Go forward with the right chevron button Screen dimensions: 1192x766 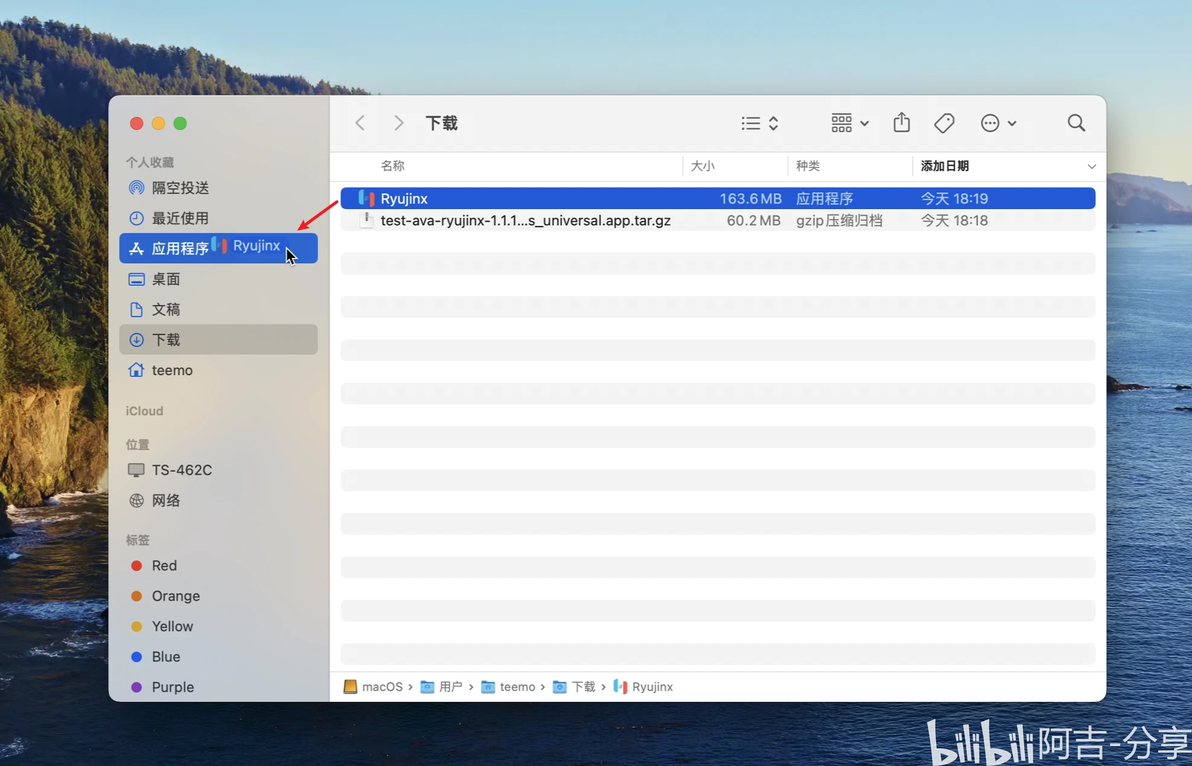[x=398, y=123]
